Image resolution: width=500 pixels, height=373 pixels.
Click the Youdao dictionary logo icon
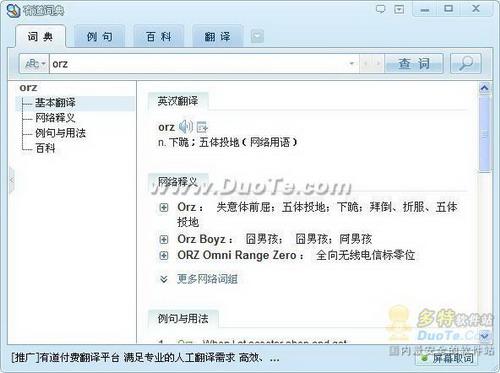pyautogui.click(x=13, y=10)
